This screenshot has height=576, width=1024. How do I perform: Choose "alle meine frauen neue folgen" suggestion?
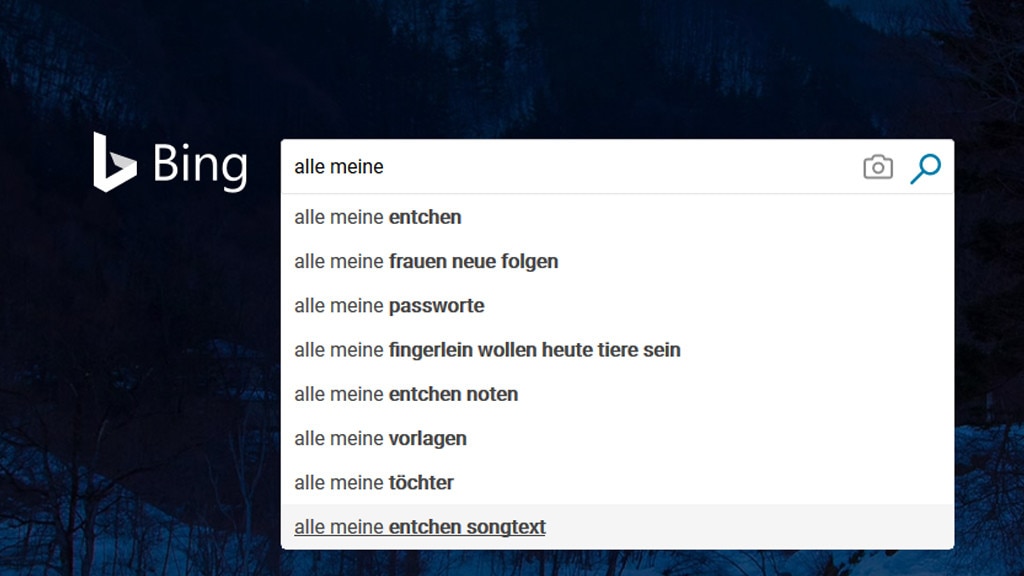[x=617, y=261]
